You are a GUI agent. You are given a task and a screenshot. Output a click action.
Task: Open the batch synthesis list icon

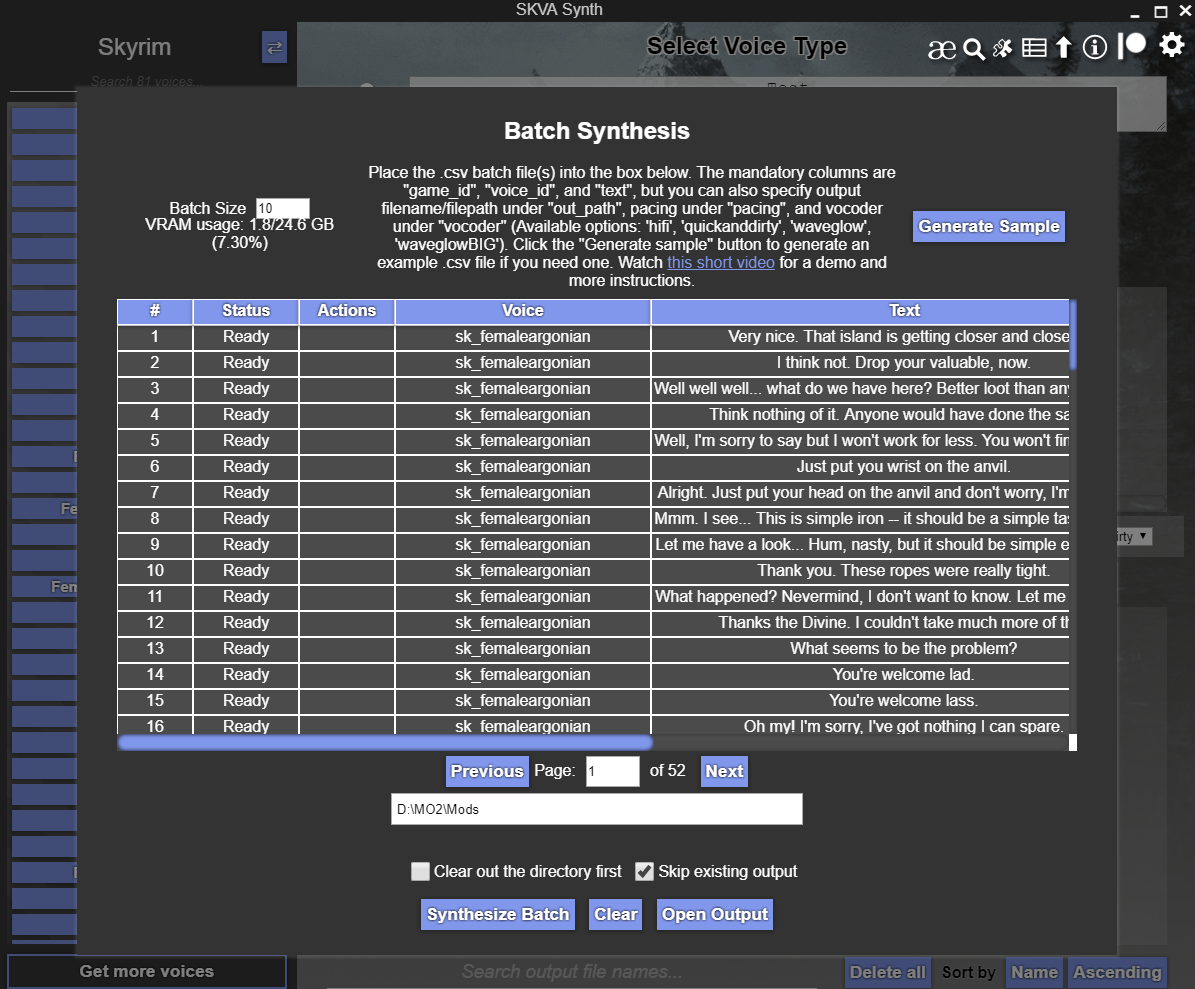point(1033,48)
